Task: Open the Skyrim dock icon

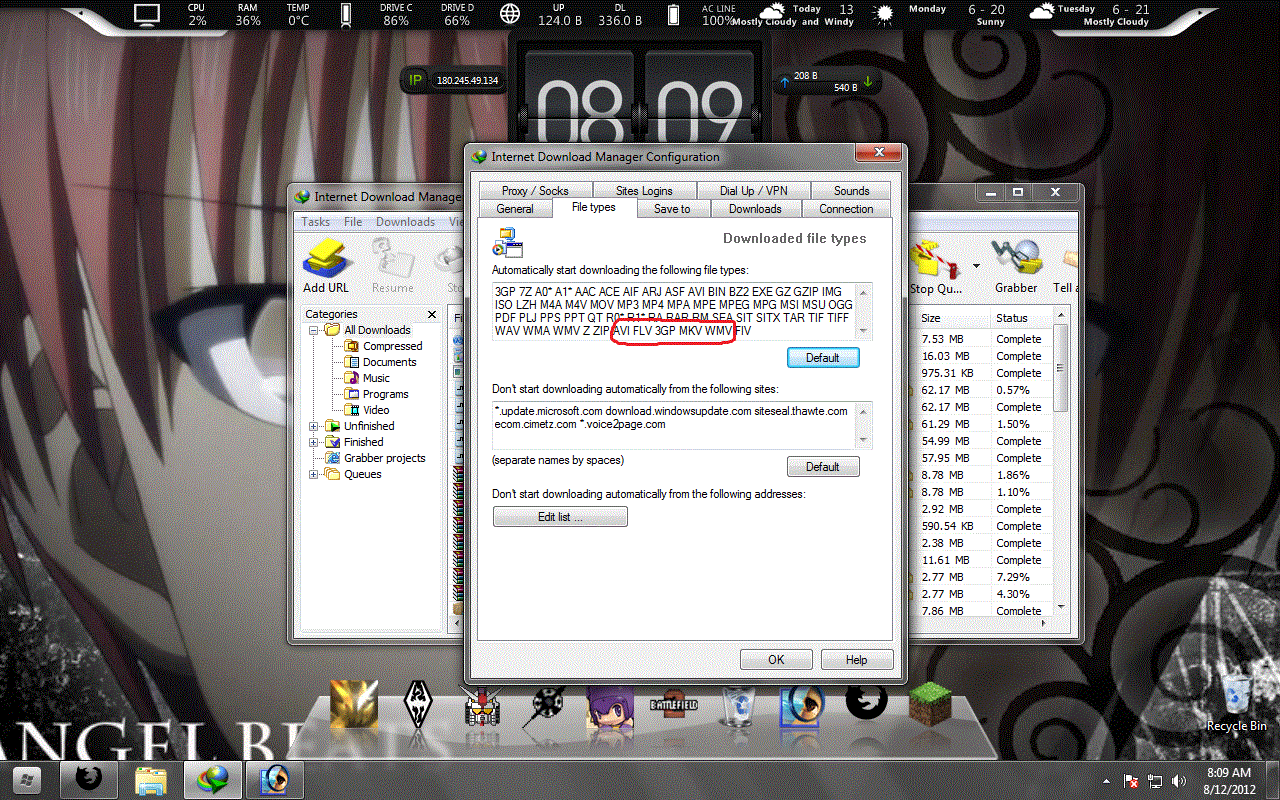Action: 417,704
